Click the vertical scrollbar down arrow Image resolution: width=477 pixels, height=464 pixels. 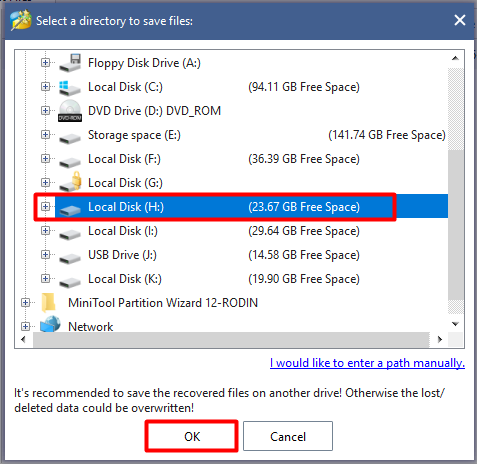click(455, 324)
